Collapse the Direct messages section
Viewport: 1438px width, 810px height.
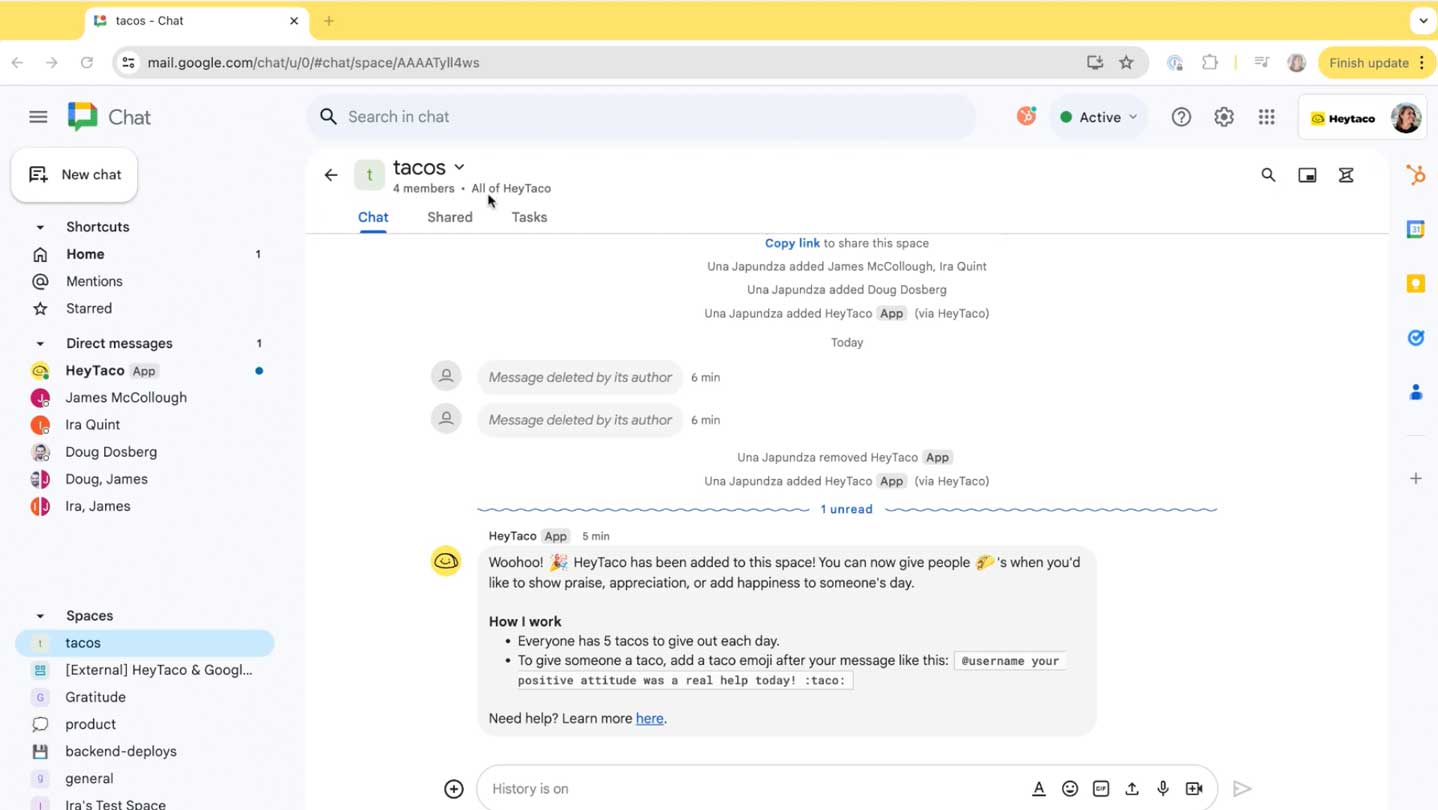tap(40, 343)
